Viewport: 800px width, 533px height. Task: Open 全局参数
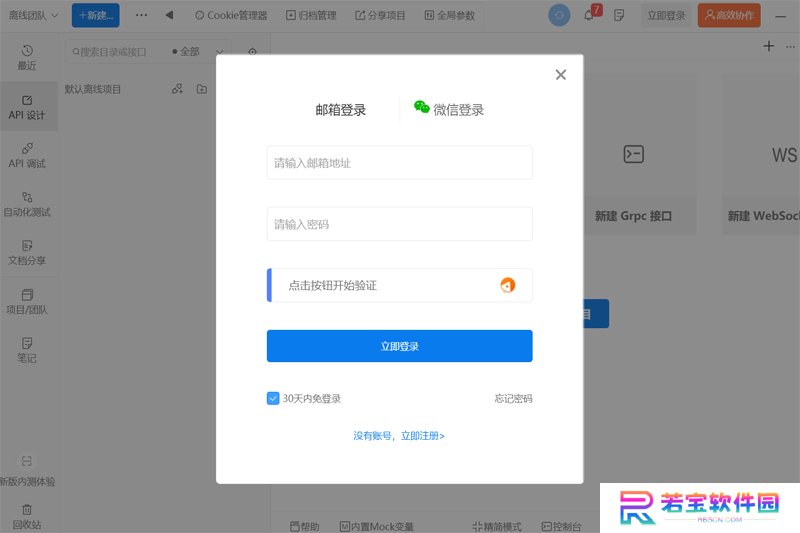click(449, 15)
